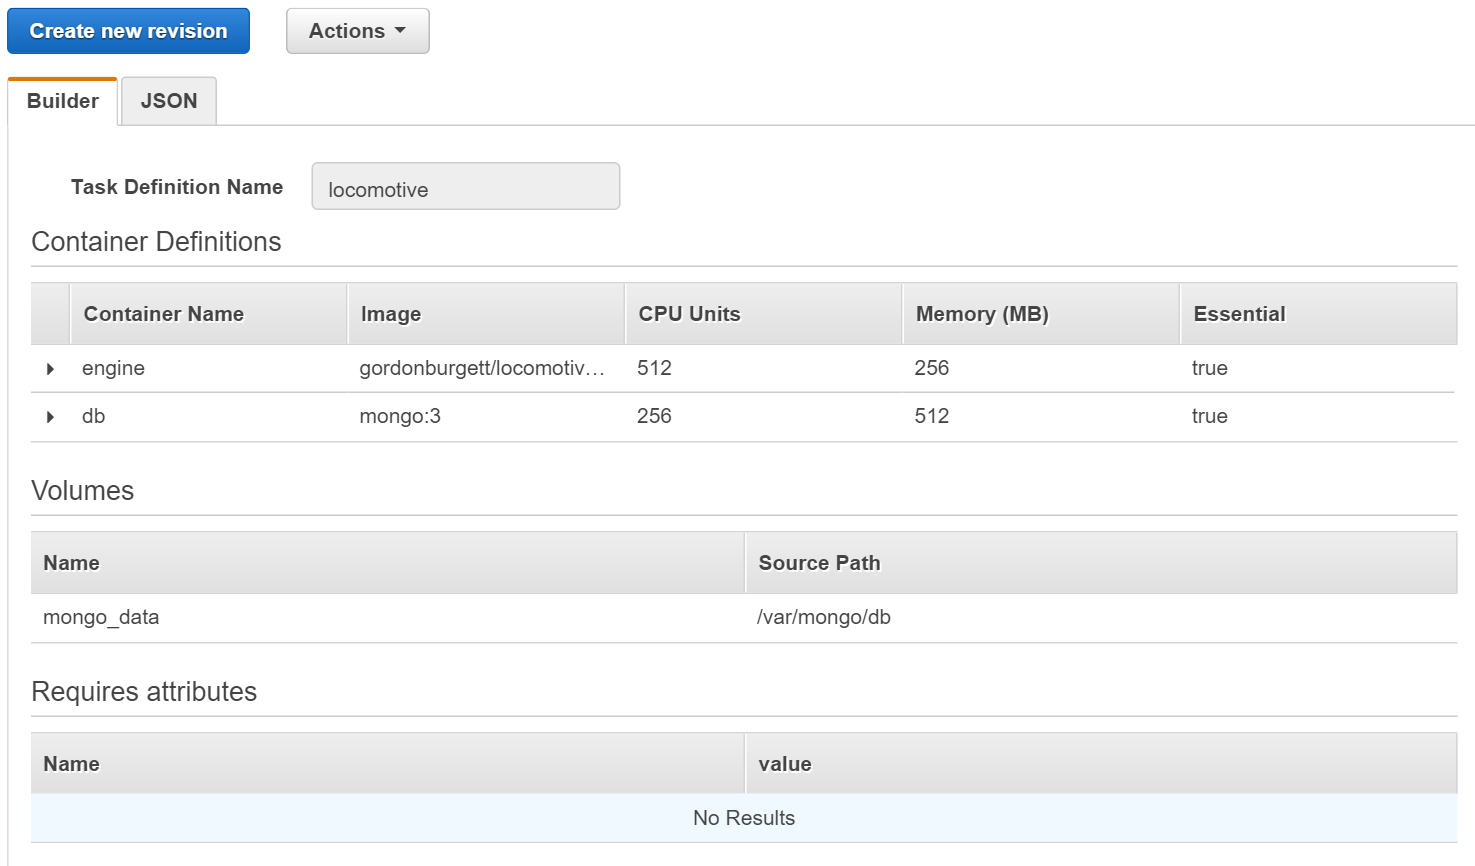Click the /var/mongo/db source path
This screenshot has height=866, width=1475.
[x=822, y=617]
